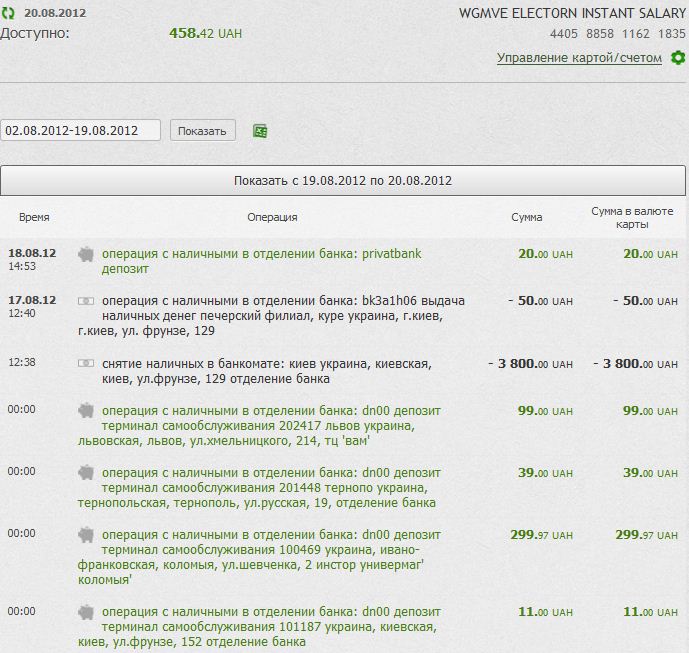The height and width of the screenshot is (653, 689).
Task: Click the - 3 800.00 UAH amount in Сумма column
Action: pos(530,363)
